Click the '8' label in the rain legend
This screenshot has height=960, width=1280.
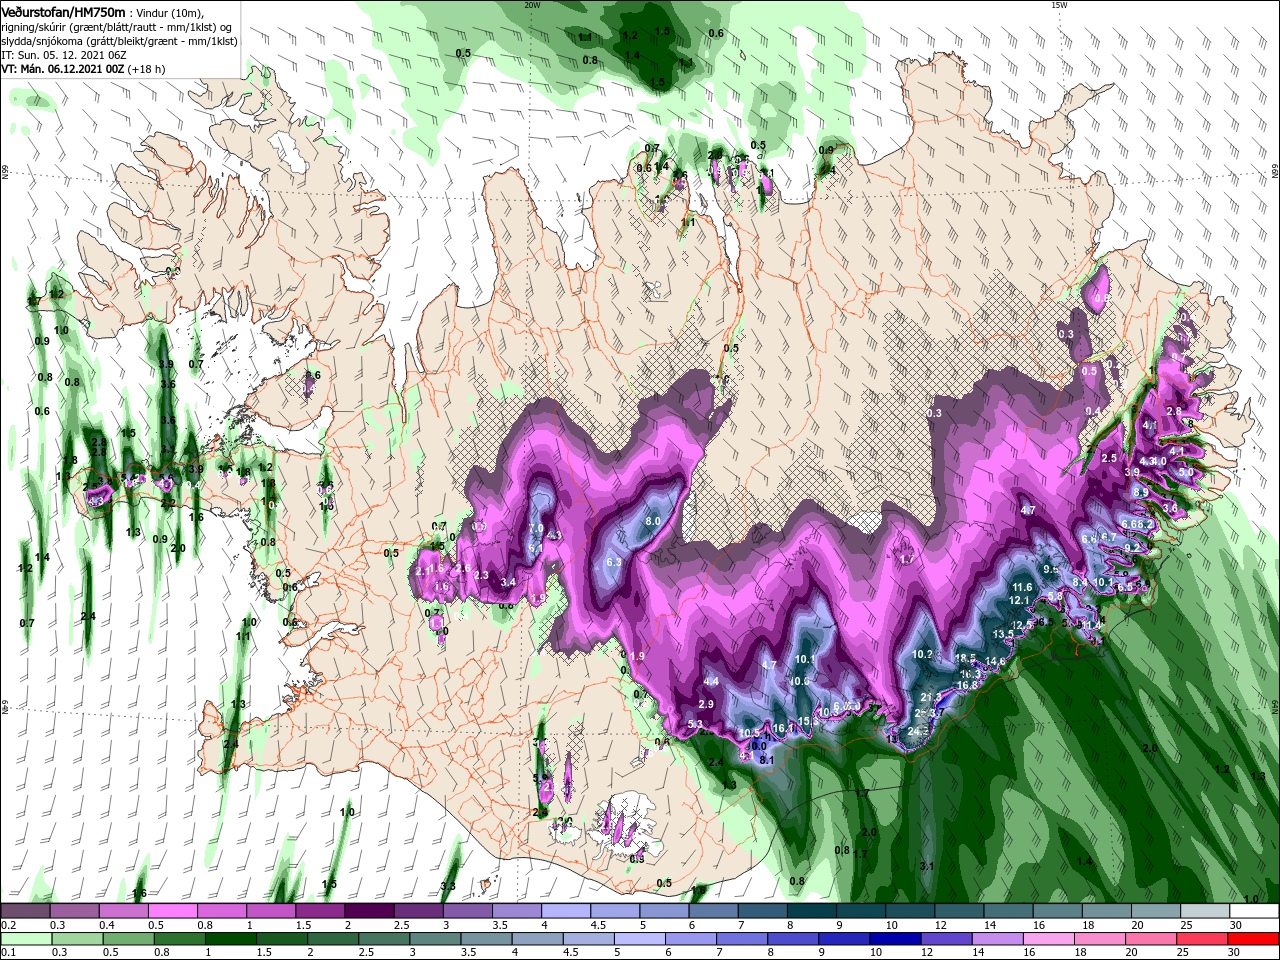770,952
